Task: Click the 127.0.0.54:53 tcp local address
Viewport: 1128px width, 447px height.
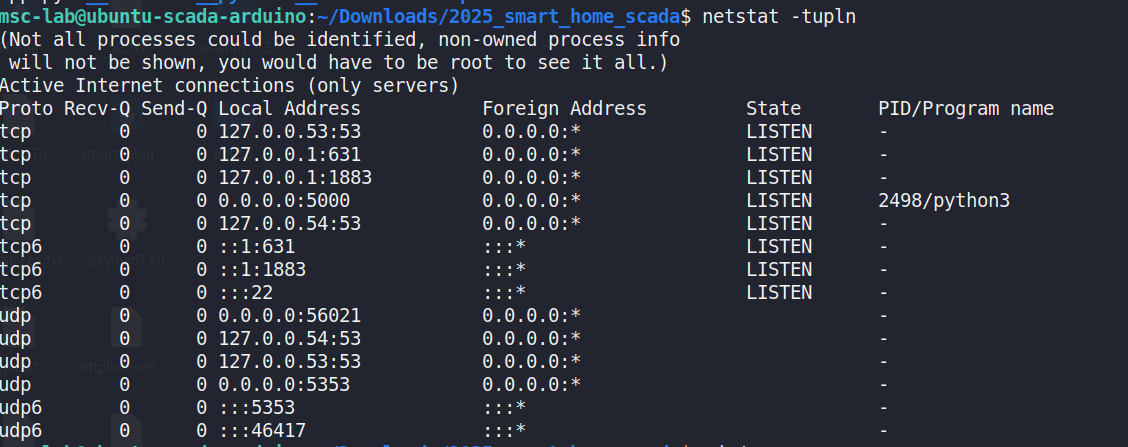Action: click(x=289, y=224)
